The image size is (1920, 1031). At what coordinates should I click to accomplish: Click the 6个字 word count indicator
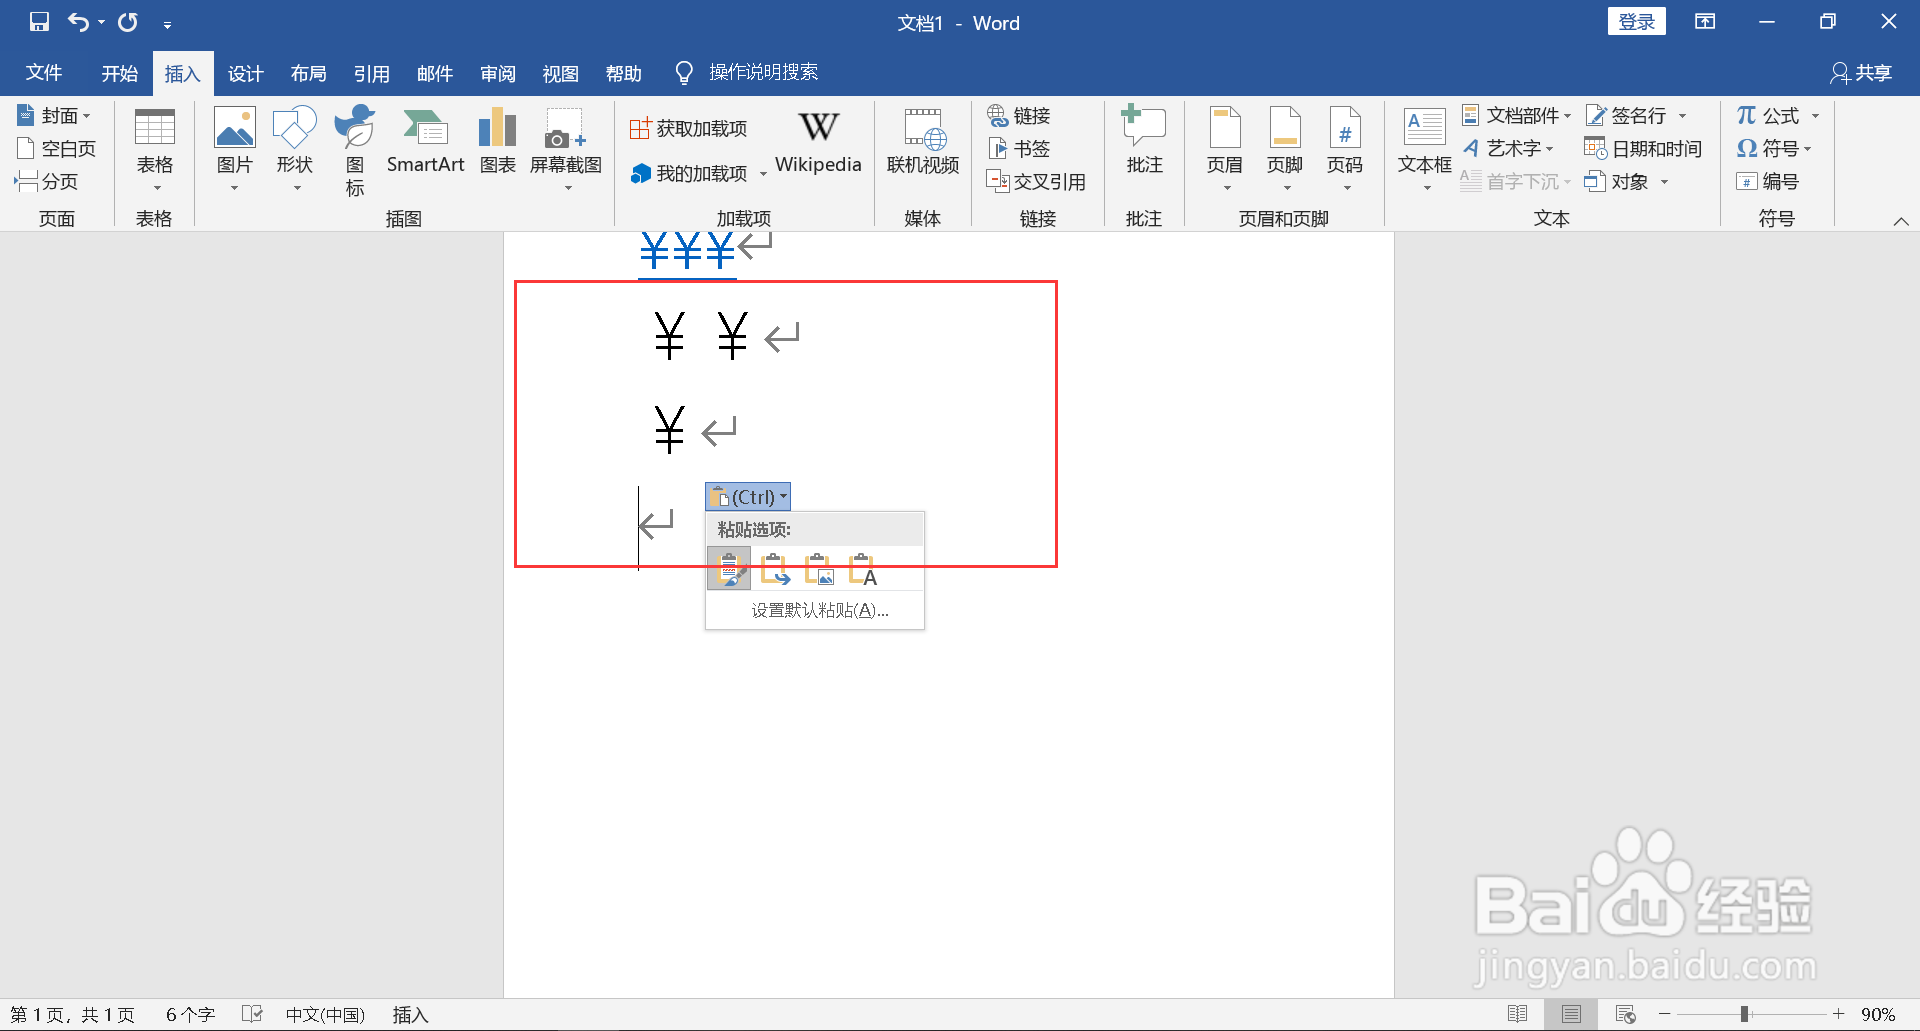tap(190, 1013)
